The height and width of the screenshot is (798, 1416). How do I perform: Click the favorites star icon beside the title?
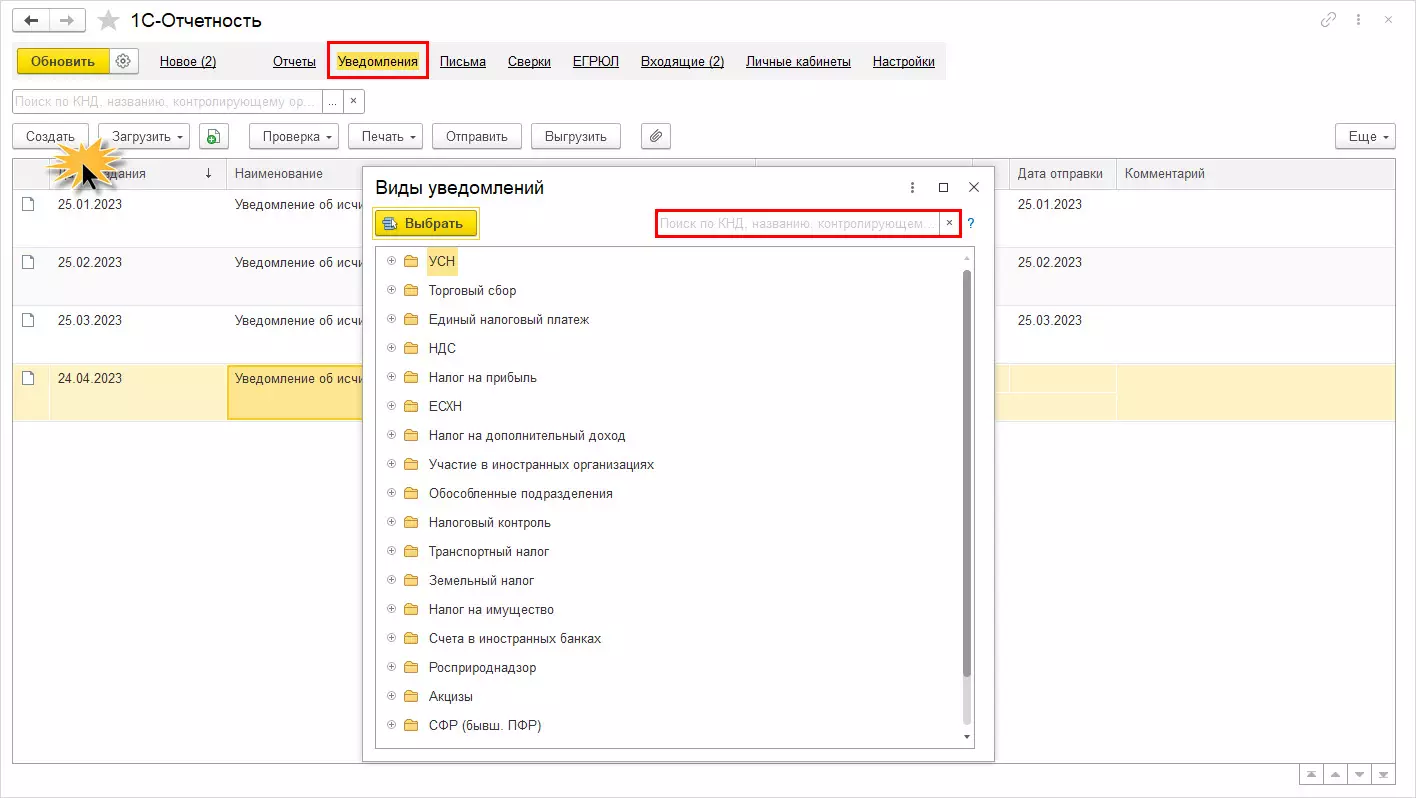(x=108, y=20)
